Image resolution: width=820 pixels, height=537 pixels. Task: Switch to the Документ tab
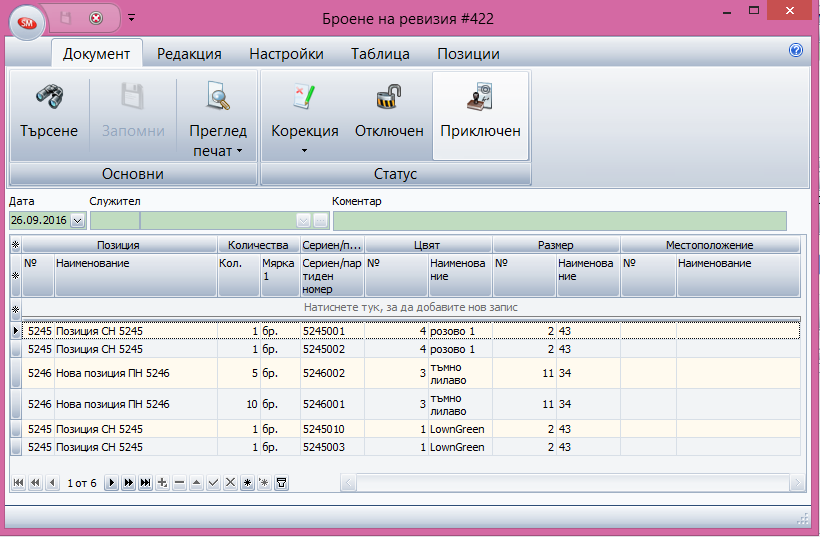[96, 54]
